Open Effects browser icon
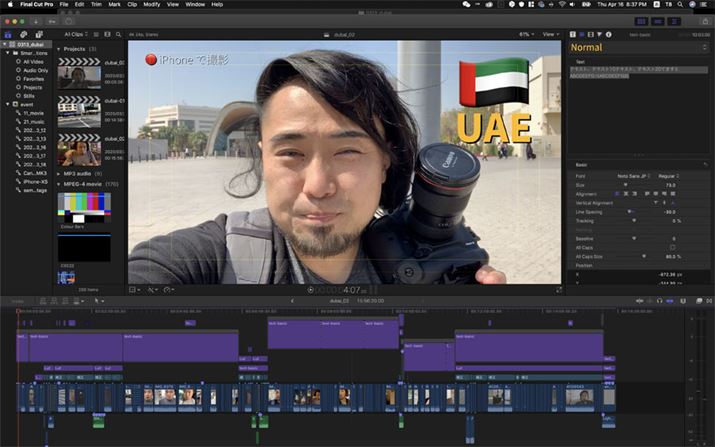This screenshot has height=447, width=715. pos(699,301)
